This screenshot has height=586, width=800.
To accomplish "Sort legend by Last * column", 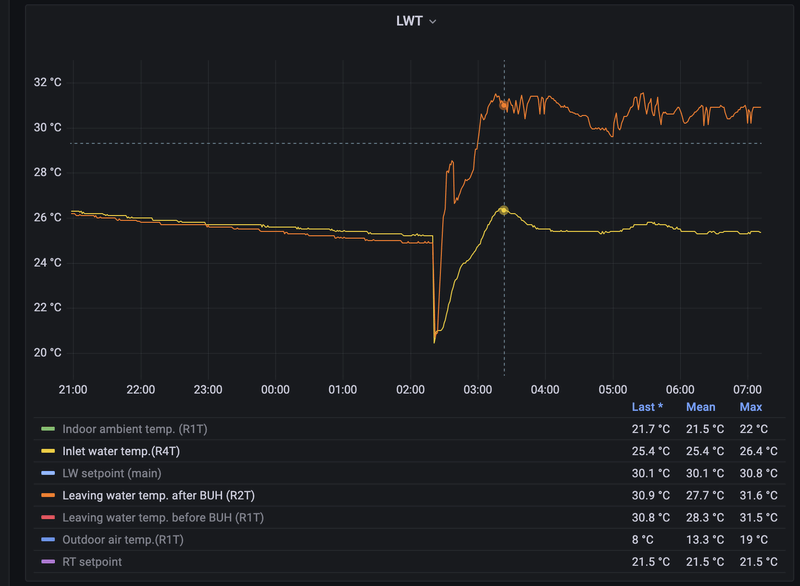I will [646, 407].
